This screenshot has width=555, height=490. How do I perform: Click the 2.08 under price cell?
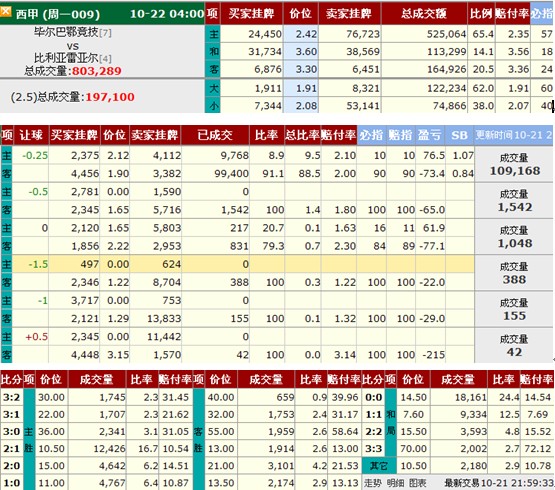(301, 105)
